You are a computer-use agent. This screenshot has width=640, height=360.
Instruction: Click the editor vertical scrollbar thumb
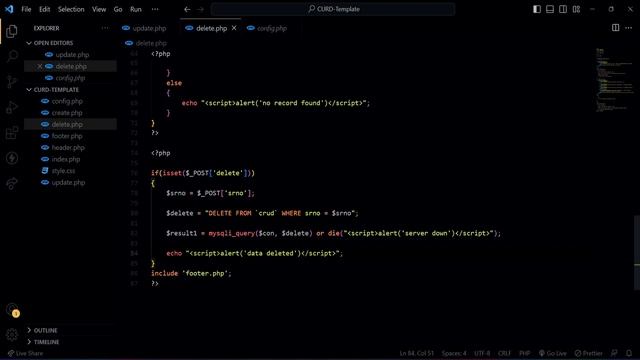pos(637,252)
